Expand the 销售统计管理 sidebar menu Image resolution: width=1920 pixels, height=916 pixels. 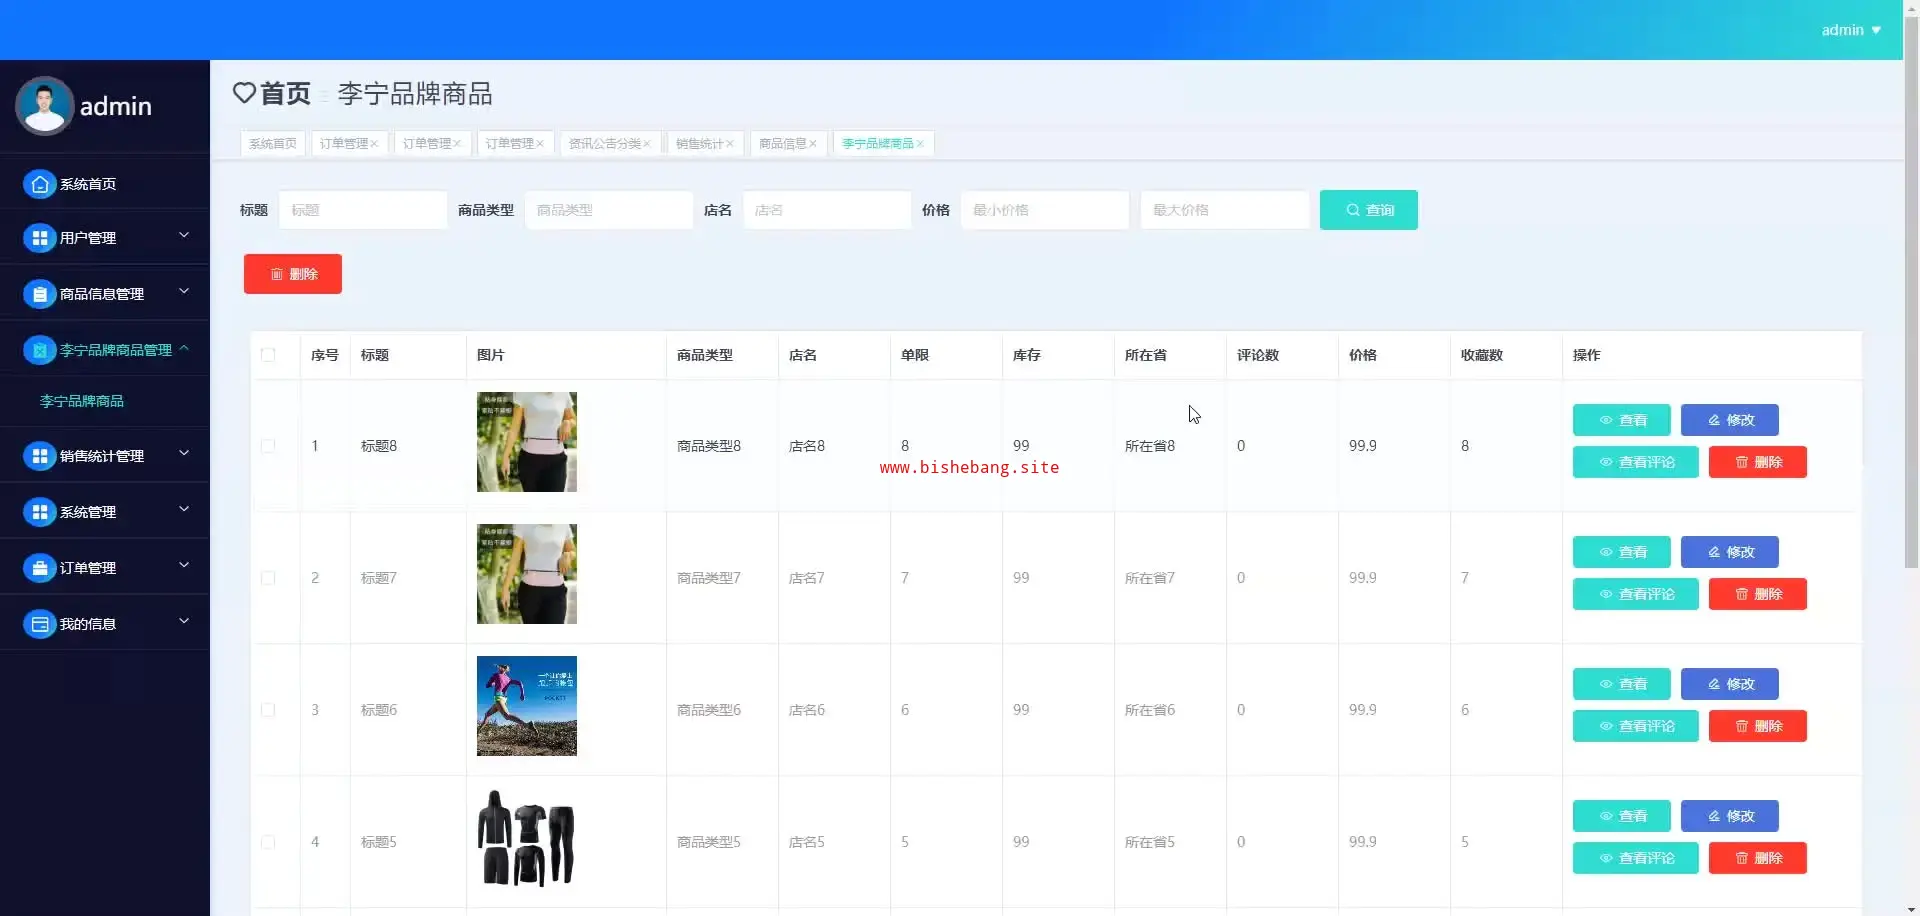(x=184, y=454)
